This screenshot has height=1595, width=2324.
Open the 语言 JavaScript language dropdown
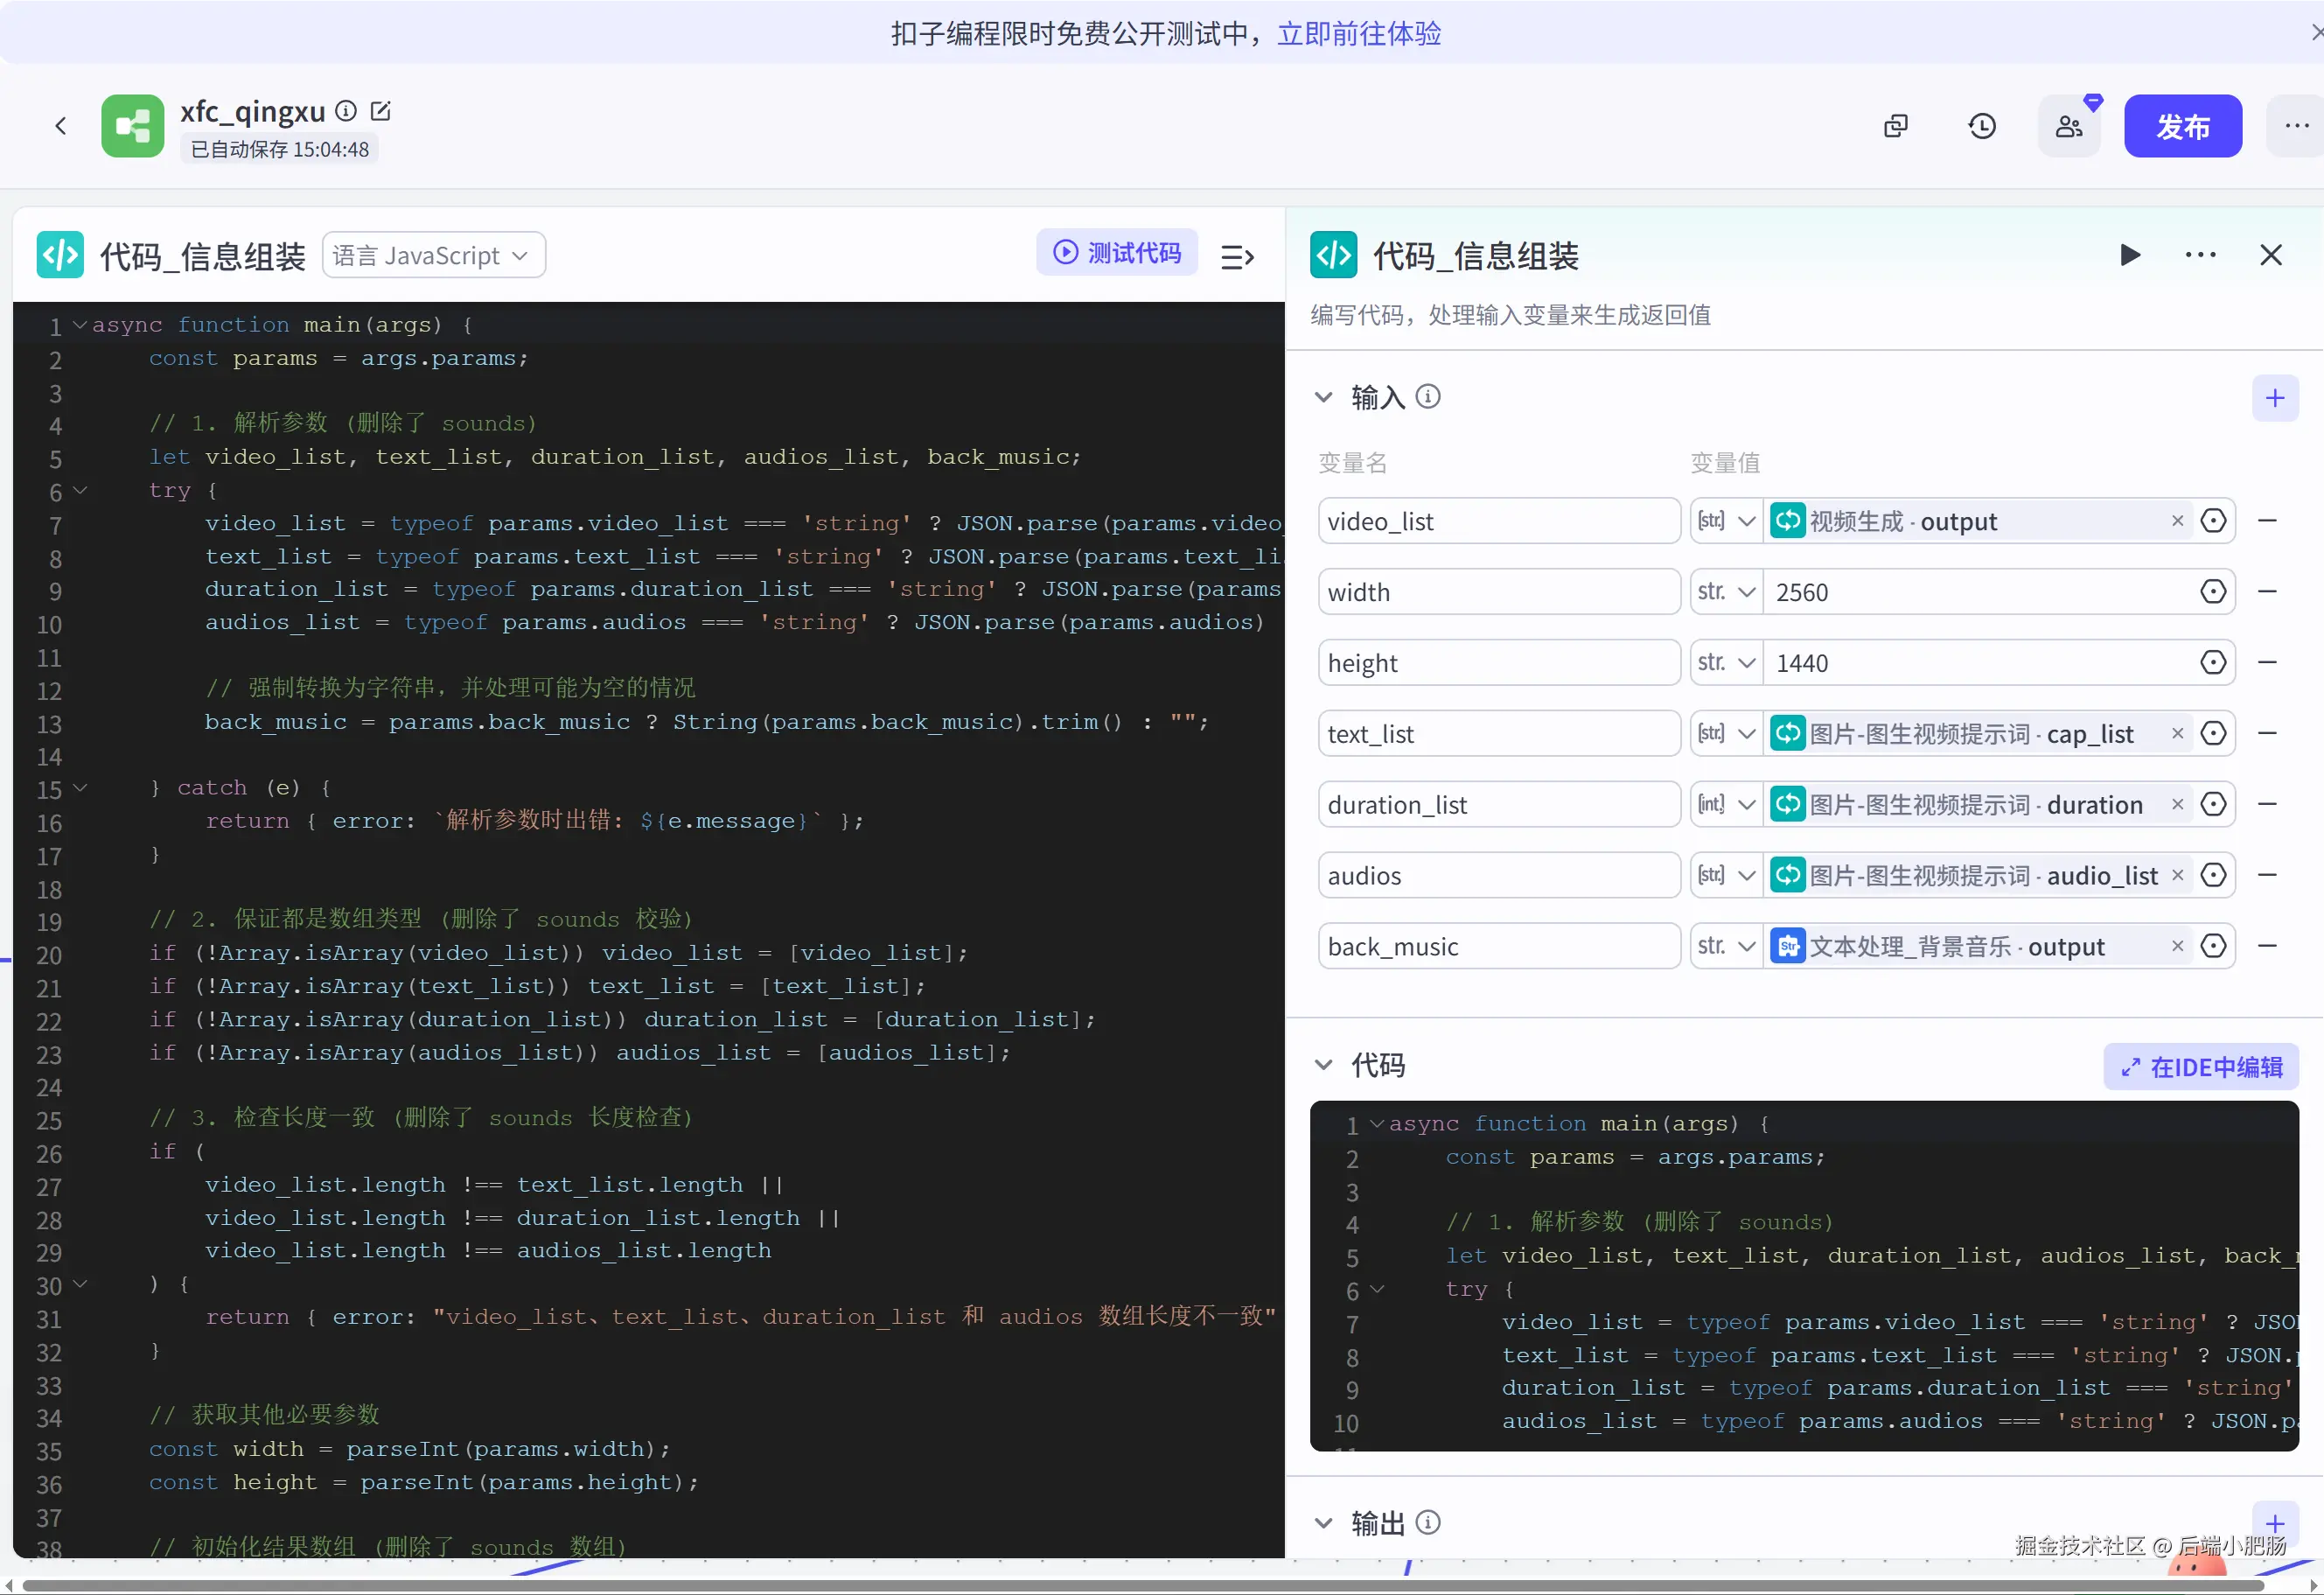433,255
